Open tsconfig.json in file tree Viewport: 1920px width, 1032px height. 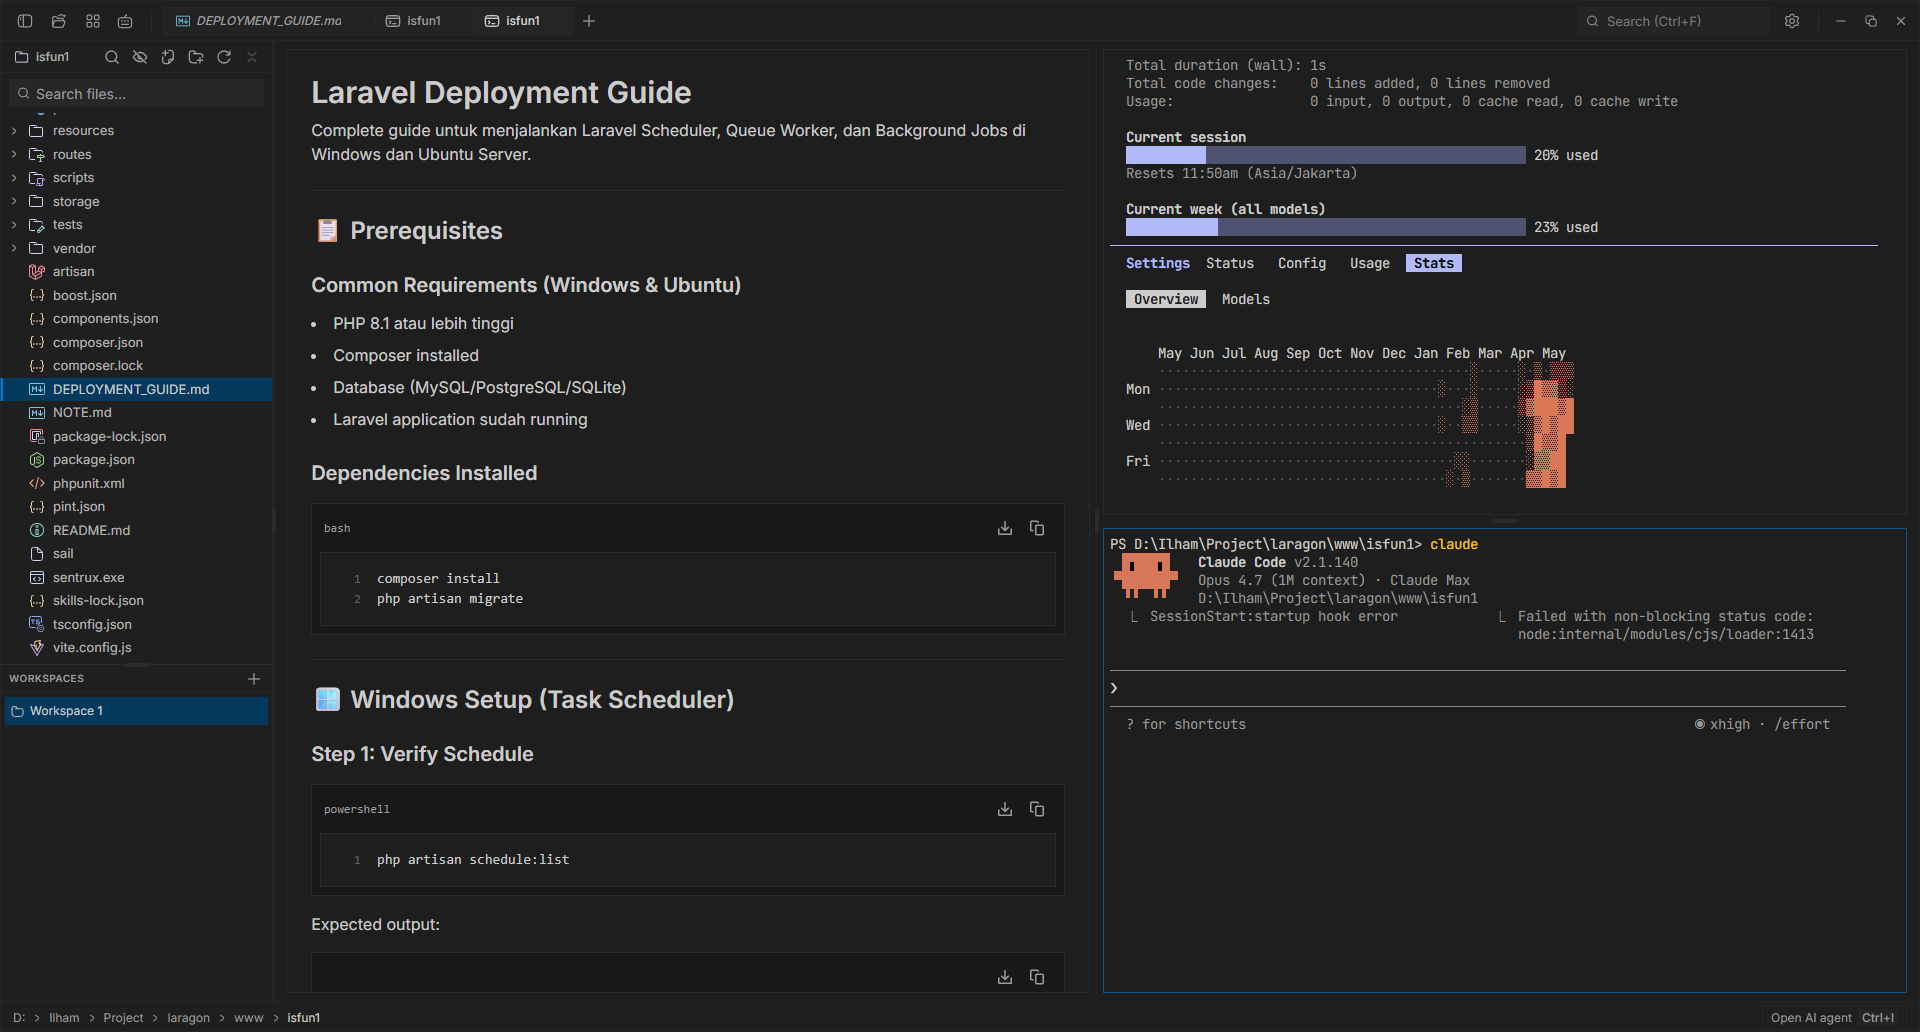tap(136, 625)
